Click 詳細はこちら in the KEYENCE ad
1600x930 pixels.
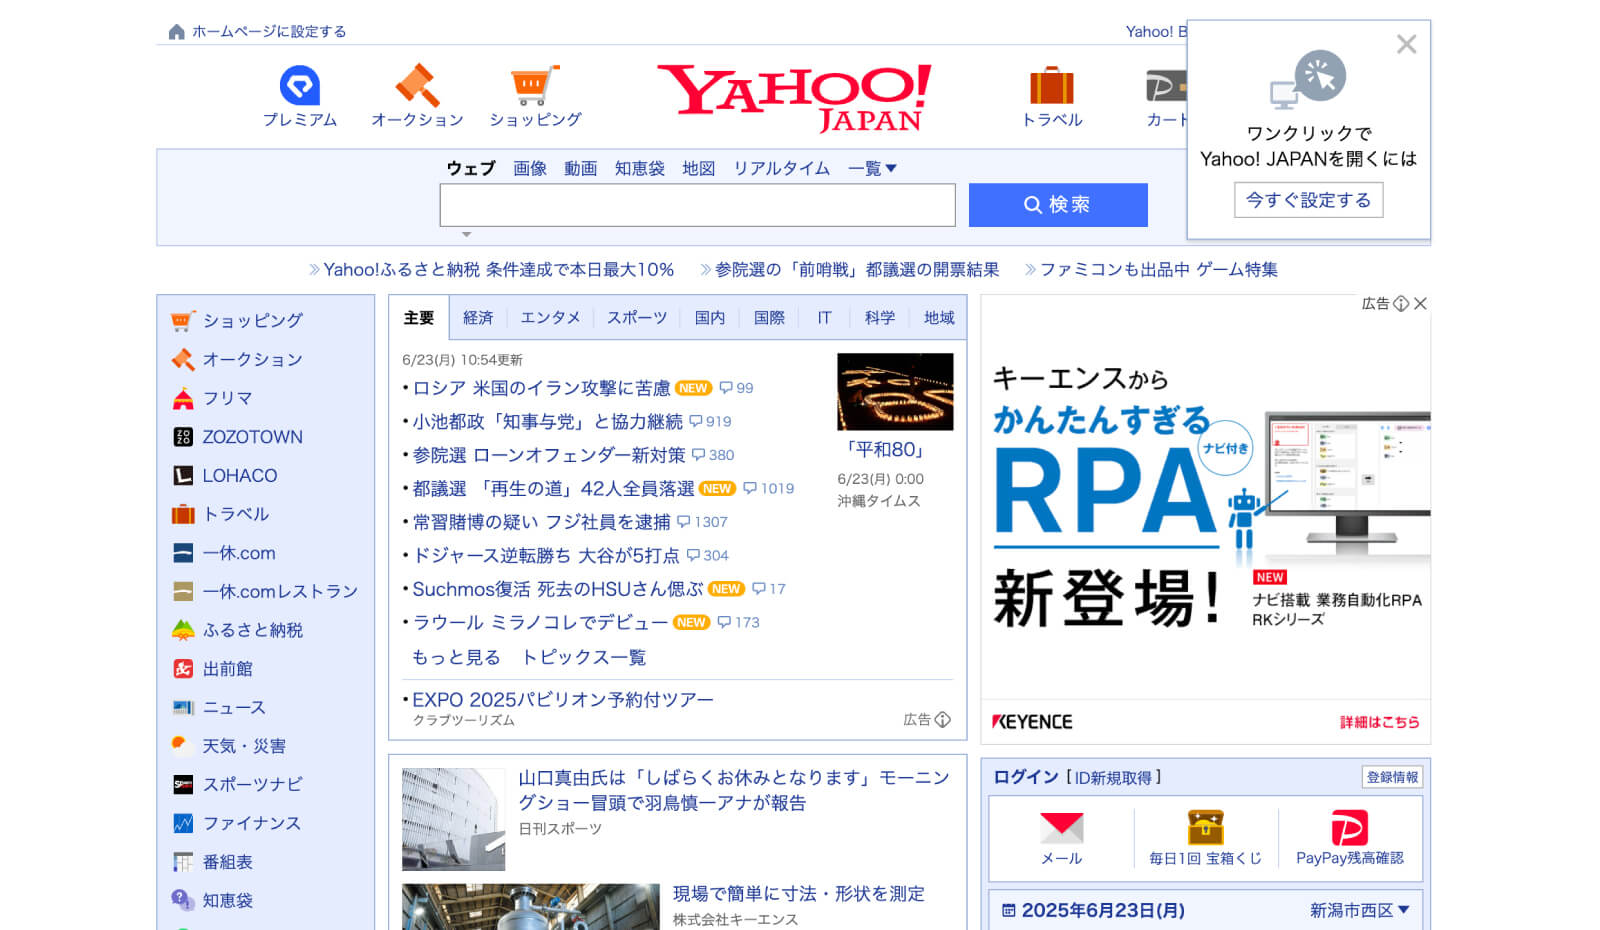coord(1379,722)
